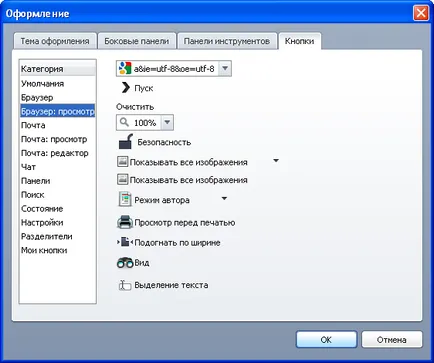Click the Безопасность padlock icon
434x363 pixels.
click(x=126, y=142)
